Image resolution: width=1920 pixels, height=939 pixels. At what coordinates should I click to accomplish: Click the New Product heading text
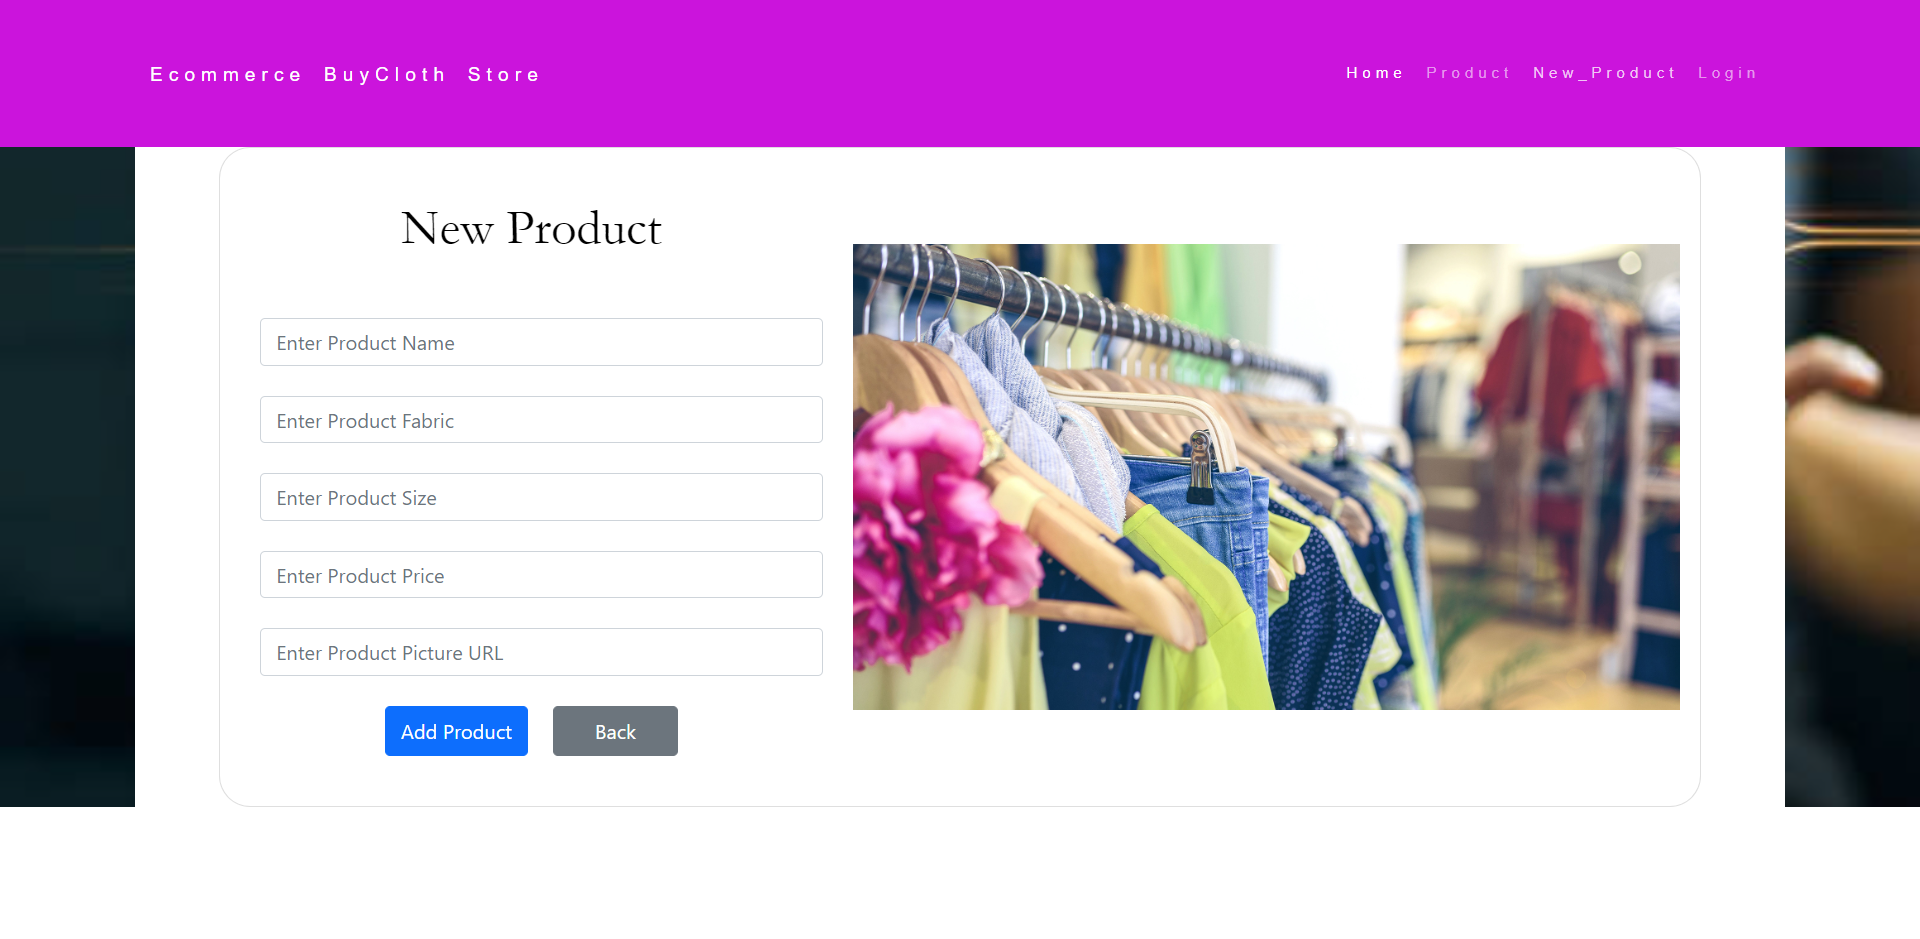click(x=531, y=228)
